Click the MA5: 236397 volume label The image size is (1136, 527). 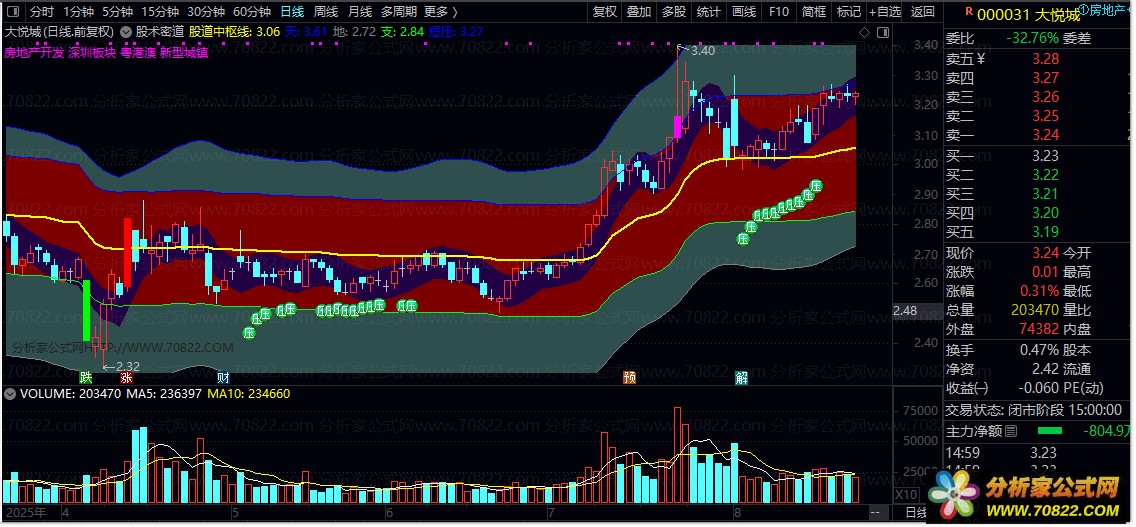[165, 394]
